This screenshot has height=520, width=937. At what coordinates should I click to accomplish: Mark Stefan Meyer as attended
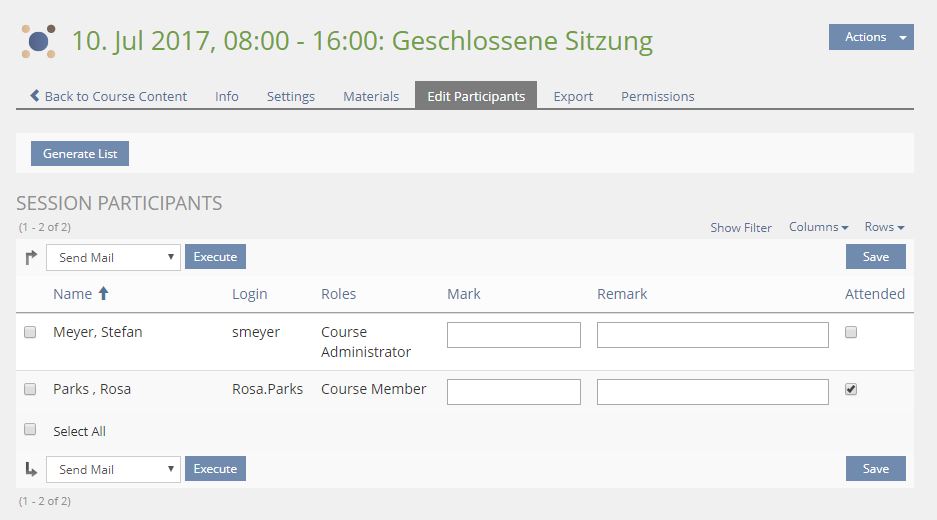coord(851,332)
